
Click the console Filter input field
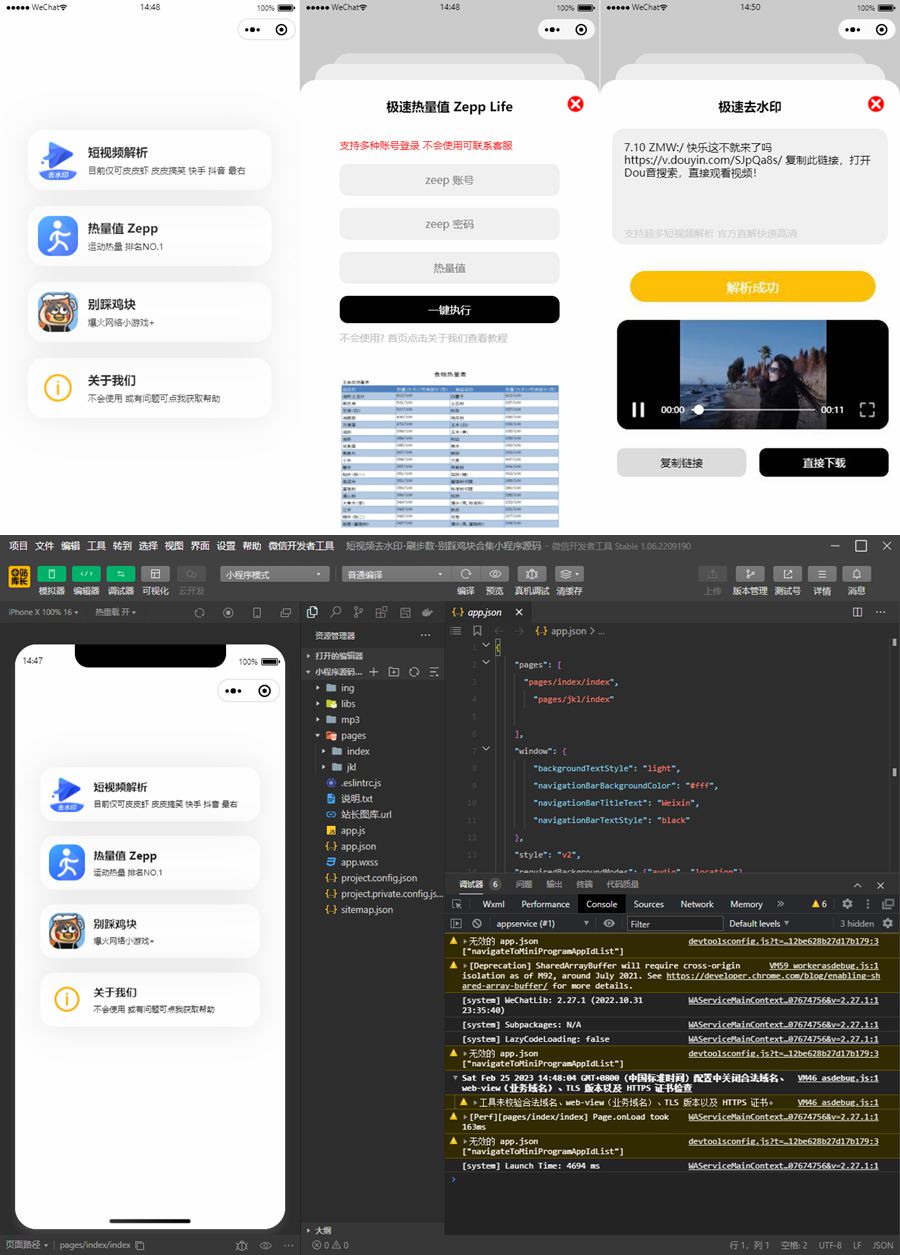(674, 924)
